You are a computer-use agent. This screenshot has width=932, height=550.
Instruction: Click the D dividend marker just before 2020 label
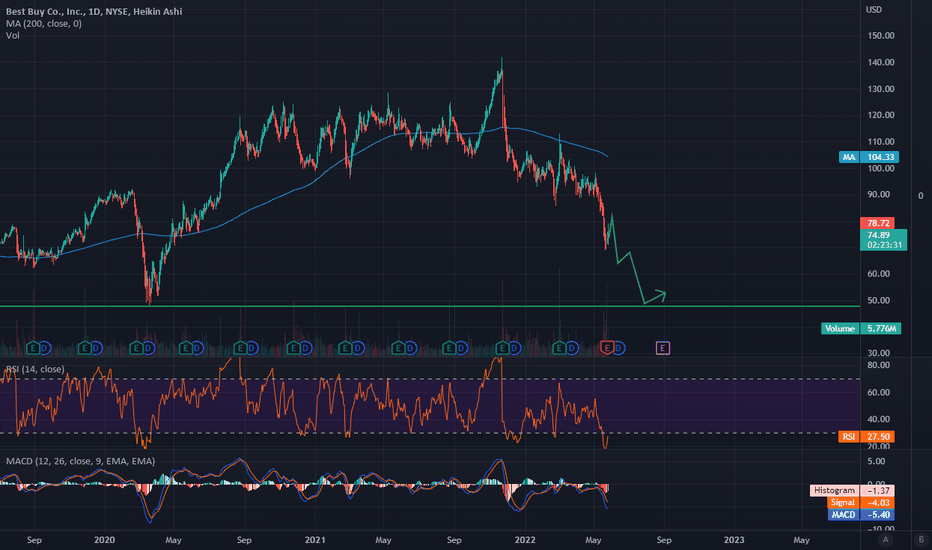tap(96, 348)
